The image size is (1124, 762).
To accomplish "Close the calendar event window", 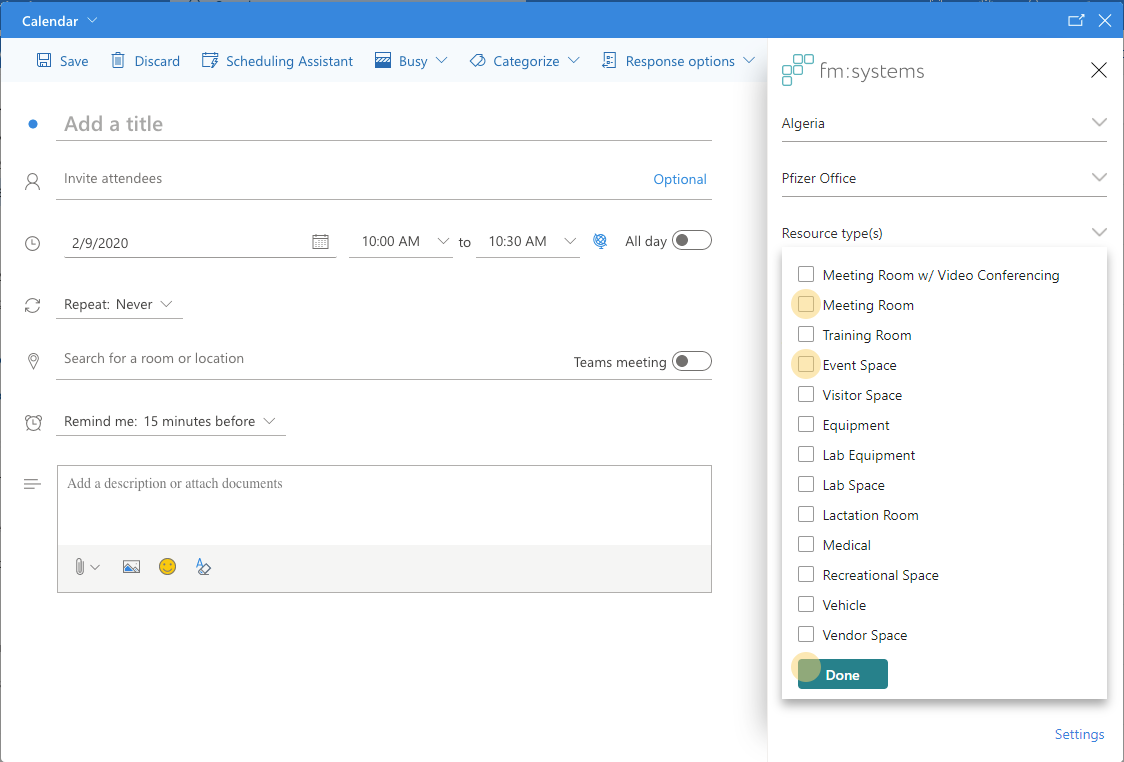I will coord(1105,20).
